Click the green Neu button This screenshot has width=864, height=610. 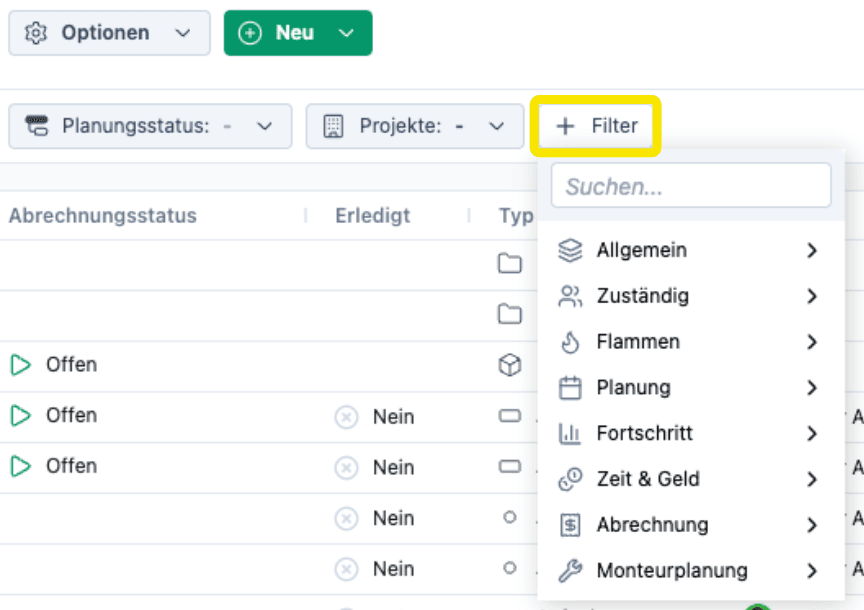coord(298,33)
